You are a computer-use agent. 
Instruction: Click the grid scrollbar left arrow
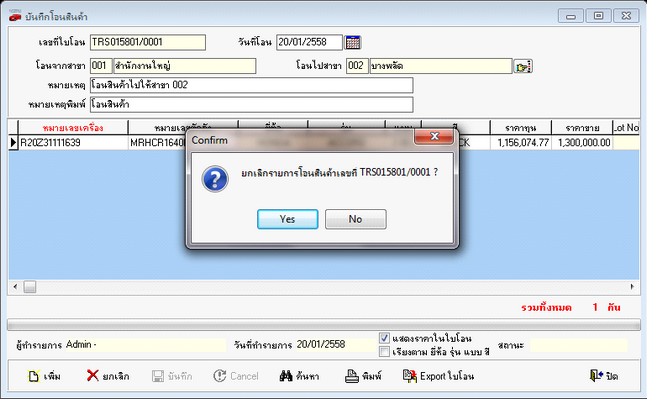pyautogui.click(x=15, y=286)
